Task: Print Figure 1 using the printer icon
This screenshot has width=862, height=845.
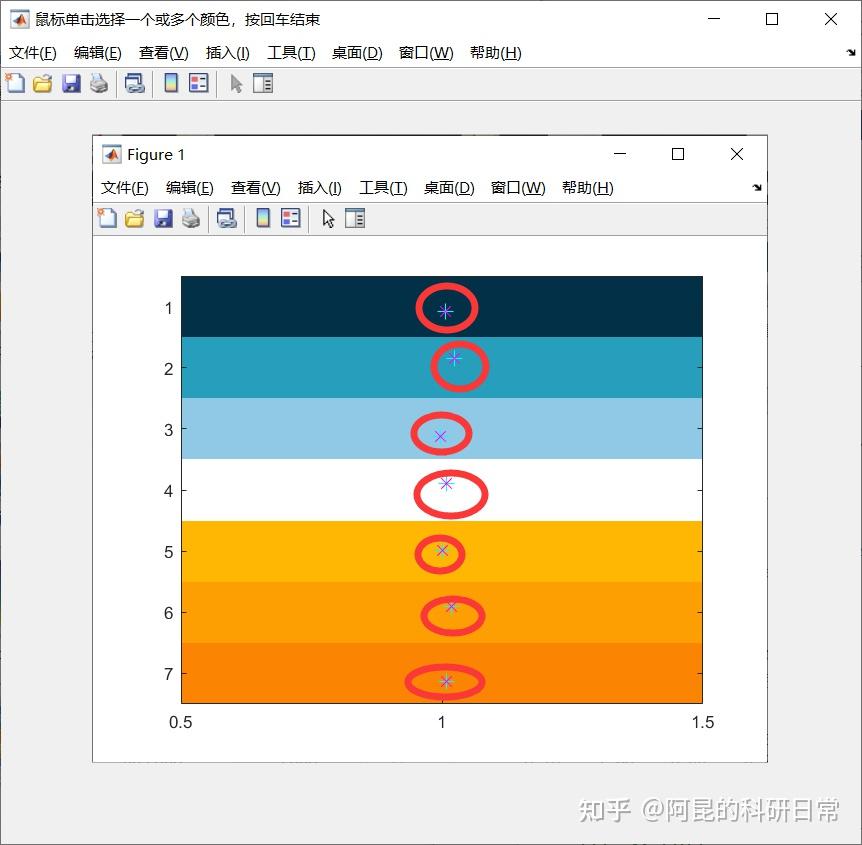Action: pyautogui.click(x=191, y=218)
